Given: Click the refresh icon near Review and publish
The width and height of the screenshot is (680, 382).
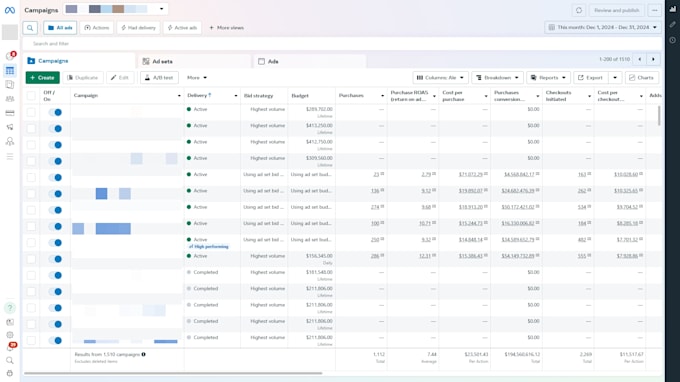Looking at the screenshot, I should (579, 10).
